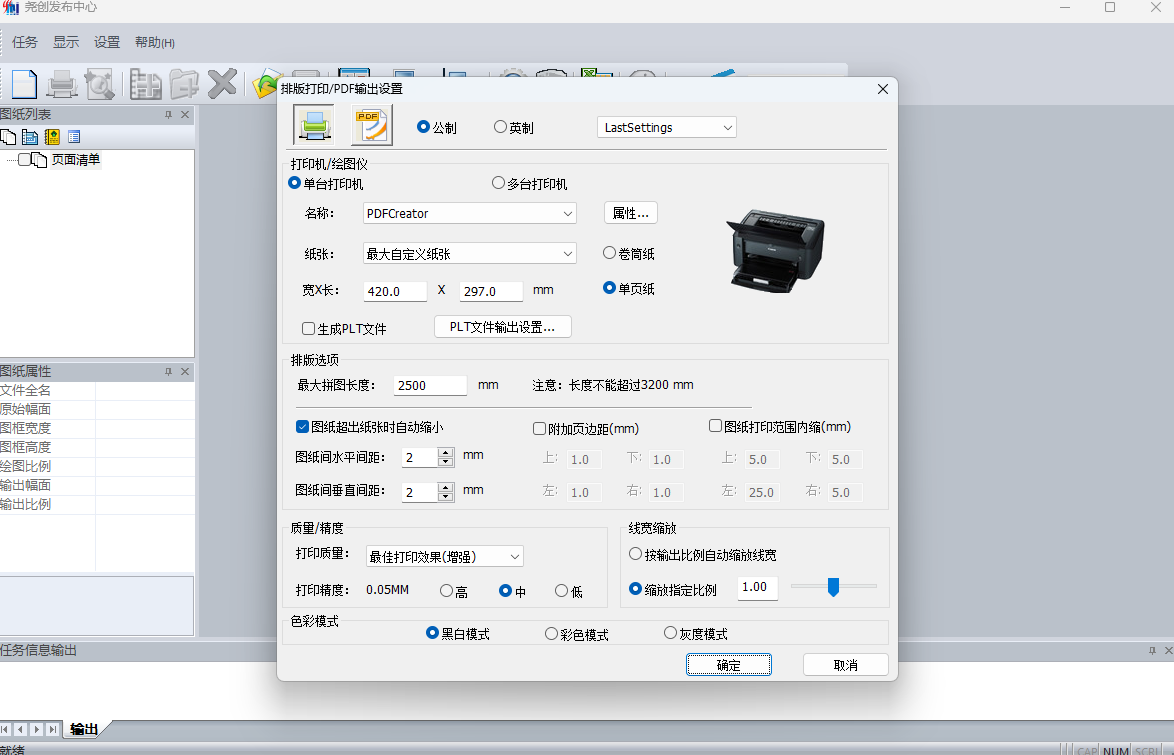The width and height of the screenshot is (1174, 755).
Task: Click the yellow sheet icon in 图纸列表 toolbar
Action: (x=52, y=137)
